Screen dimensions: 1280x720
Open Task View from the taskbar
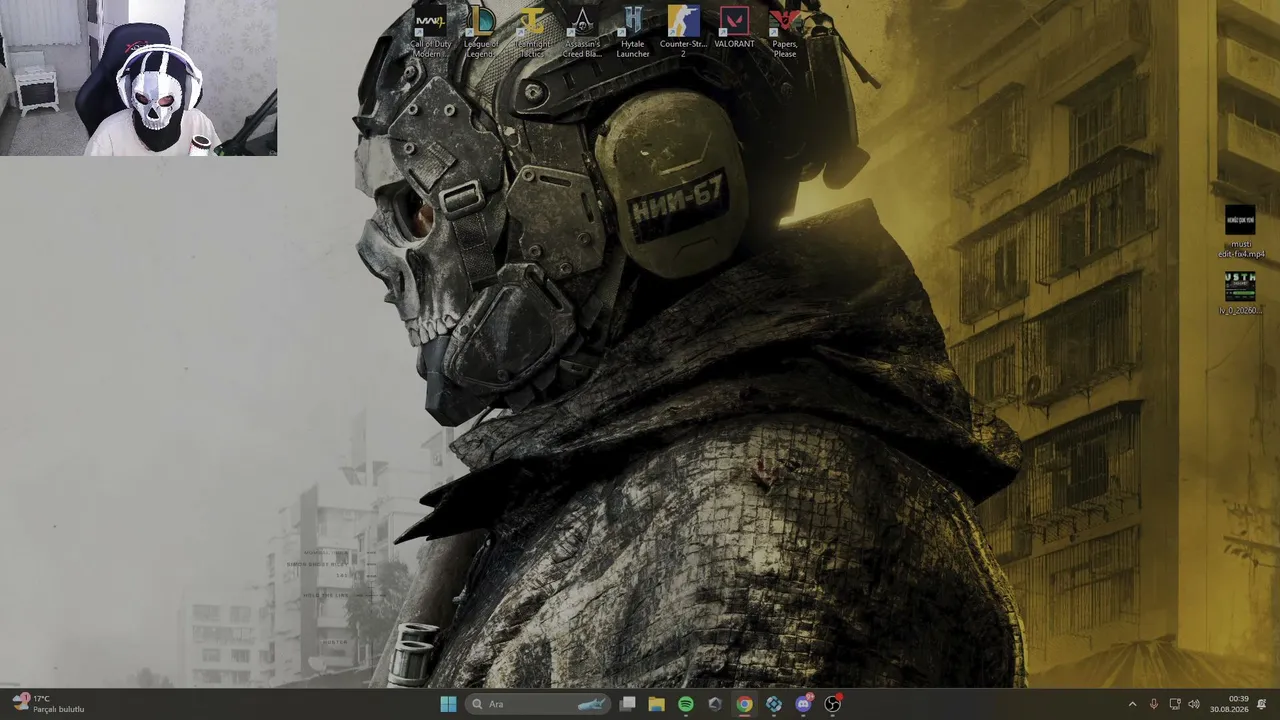(x=627, y=704)
